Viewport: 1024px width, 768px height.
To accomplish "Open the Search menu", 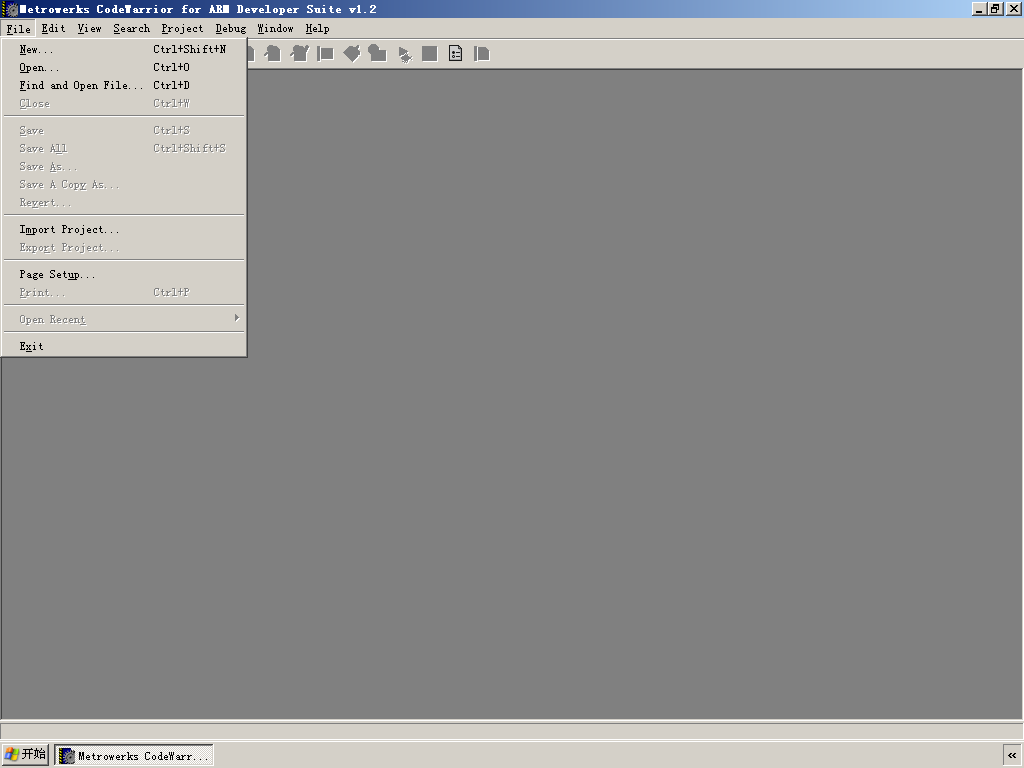I will pyautogui.click(x=131, y=29).
